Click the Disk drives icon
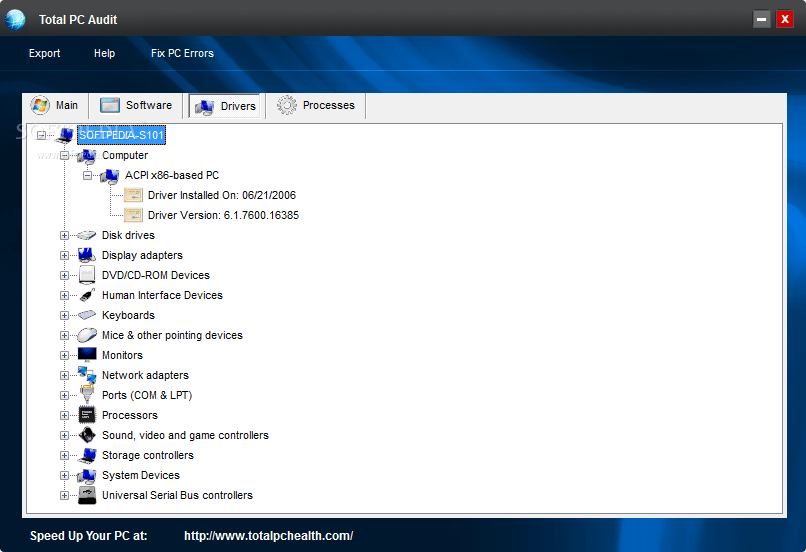806x552 pixels. 86,235
